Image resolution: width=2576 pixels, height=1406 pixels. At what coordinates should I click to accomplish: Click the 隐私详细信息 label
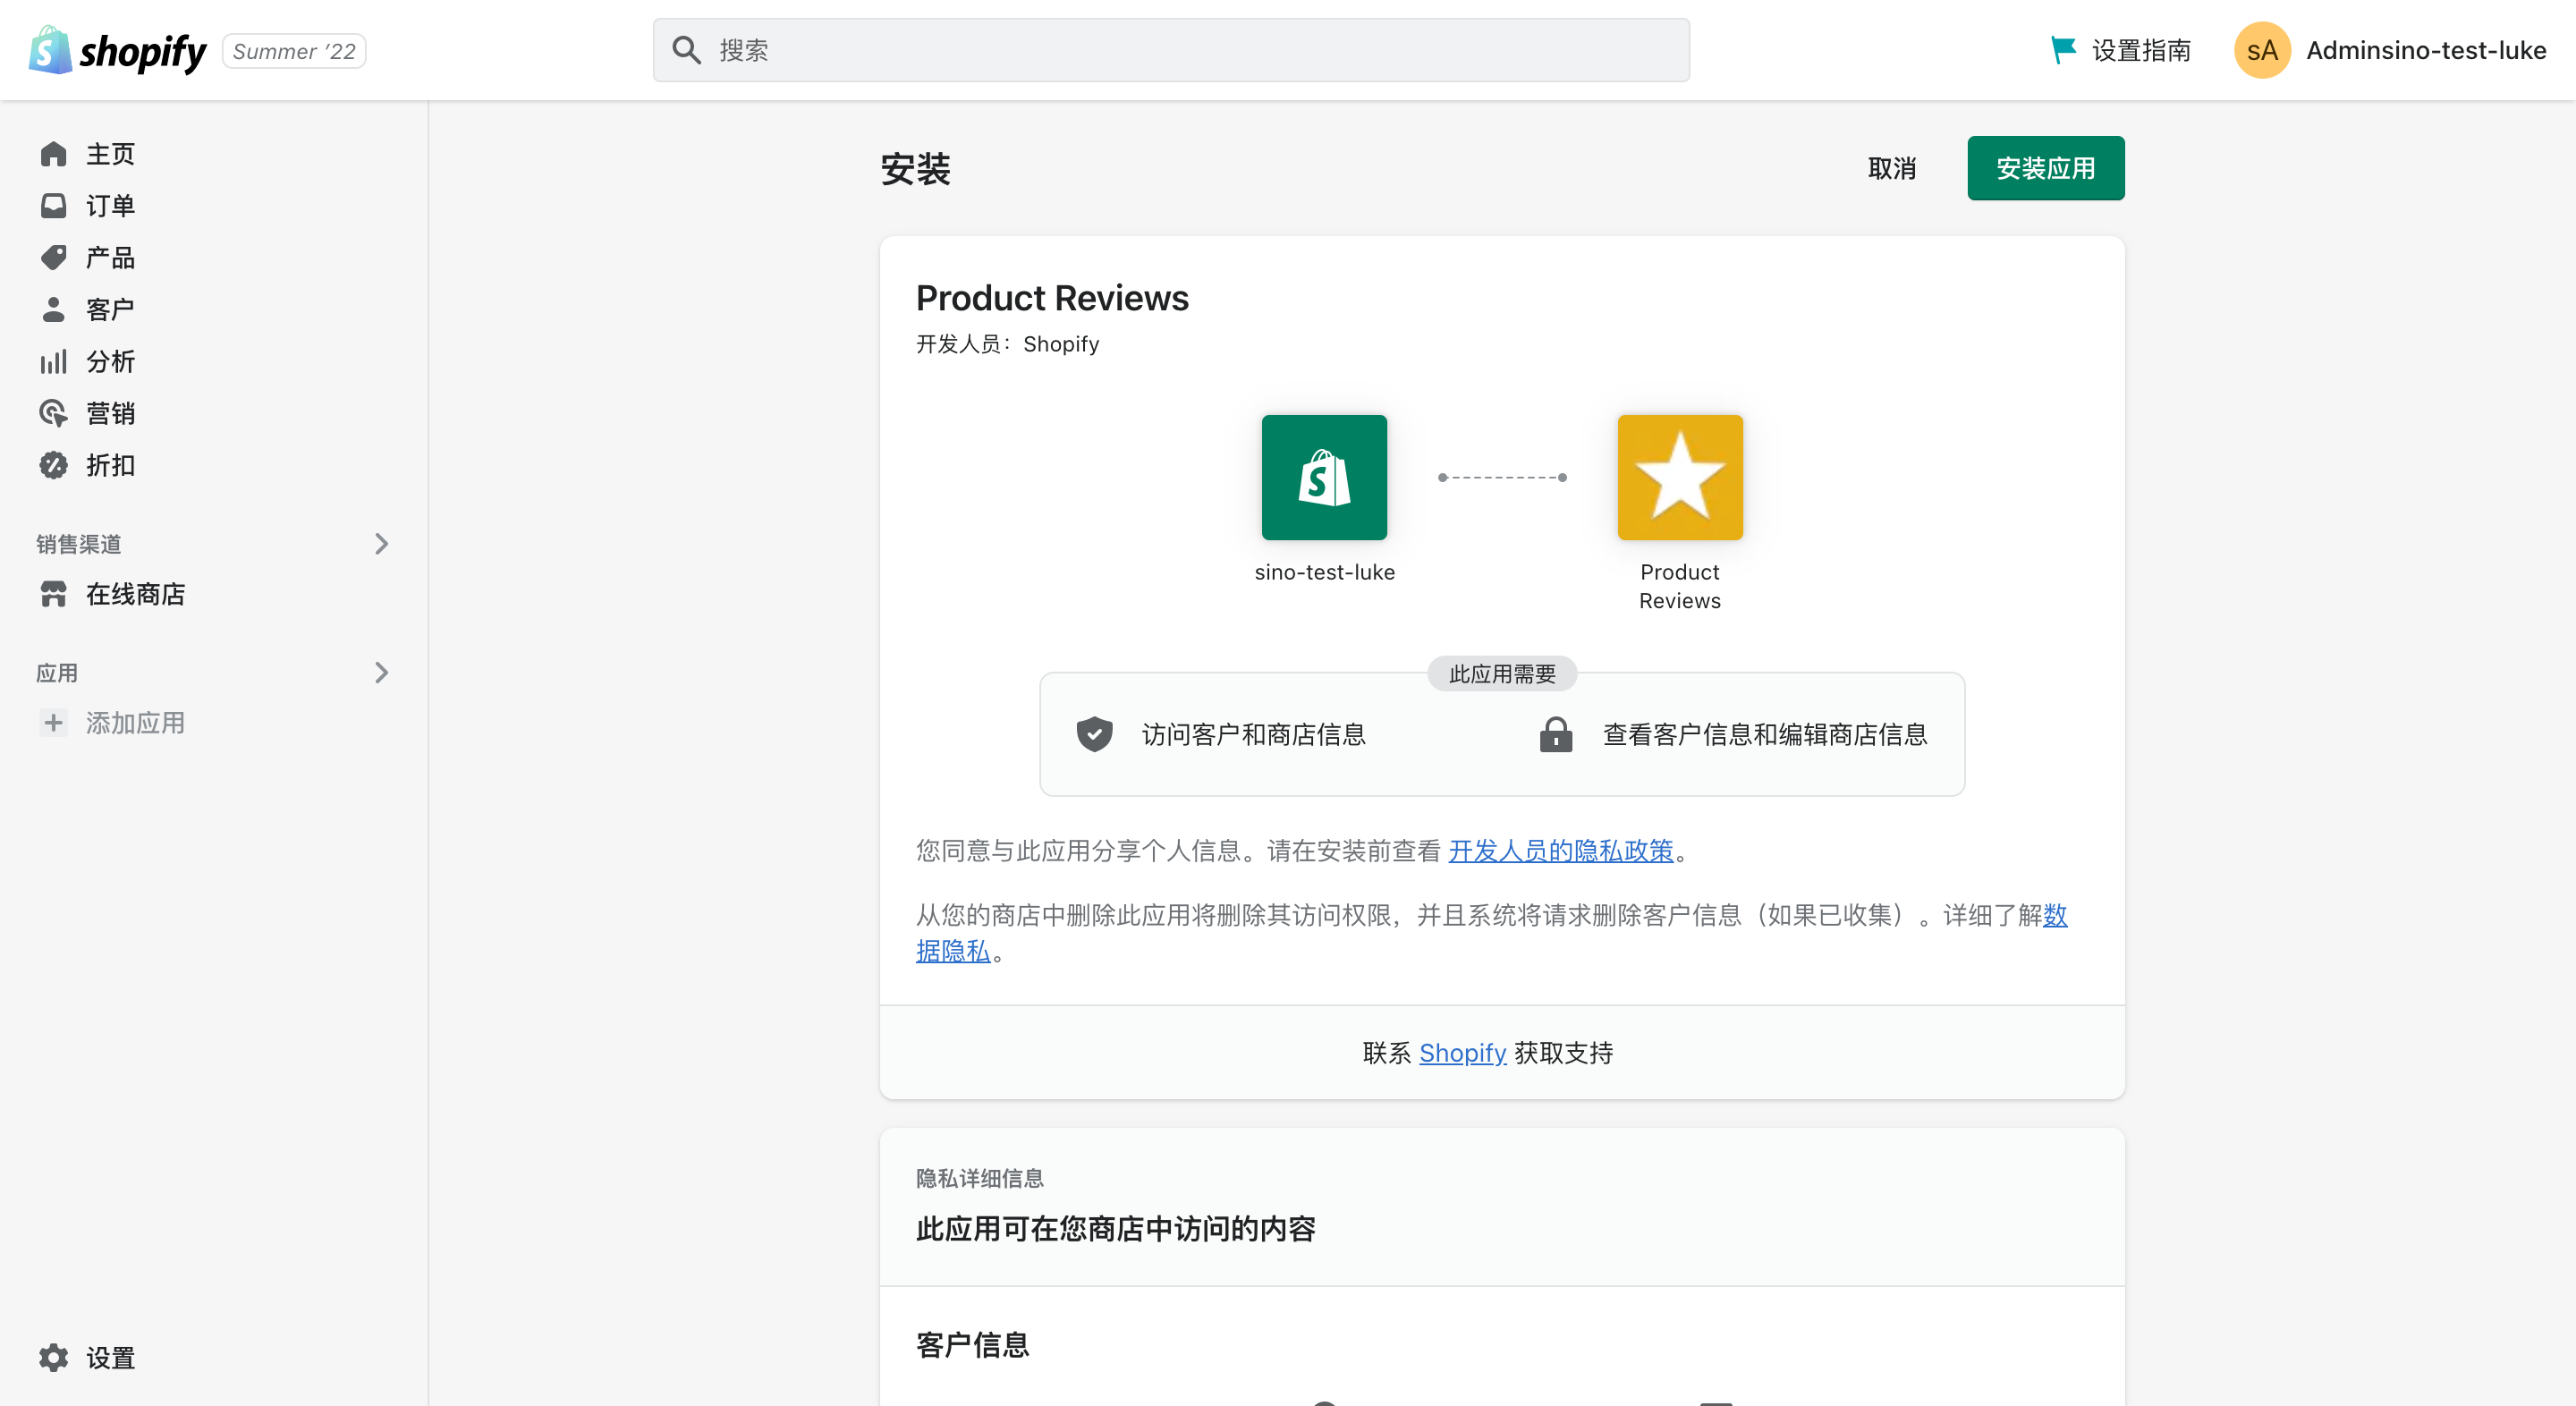point(980,1178)
